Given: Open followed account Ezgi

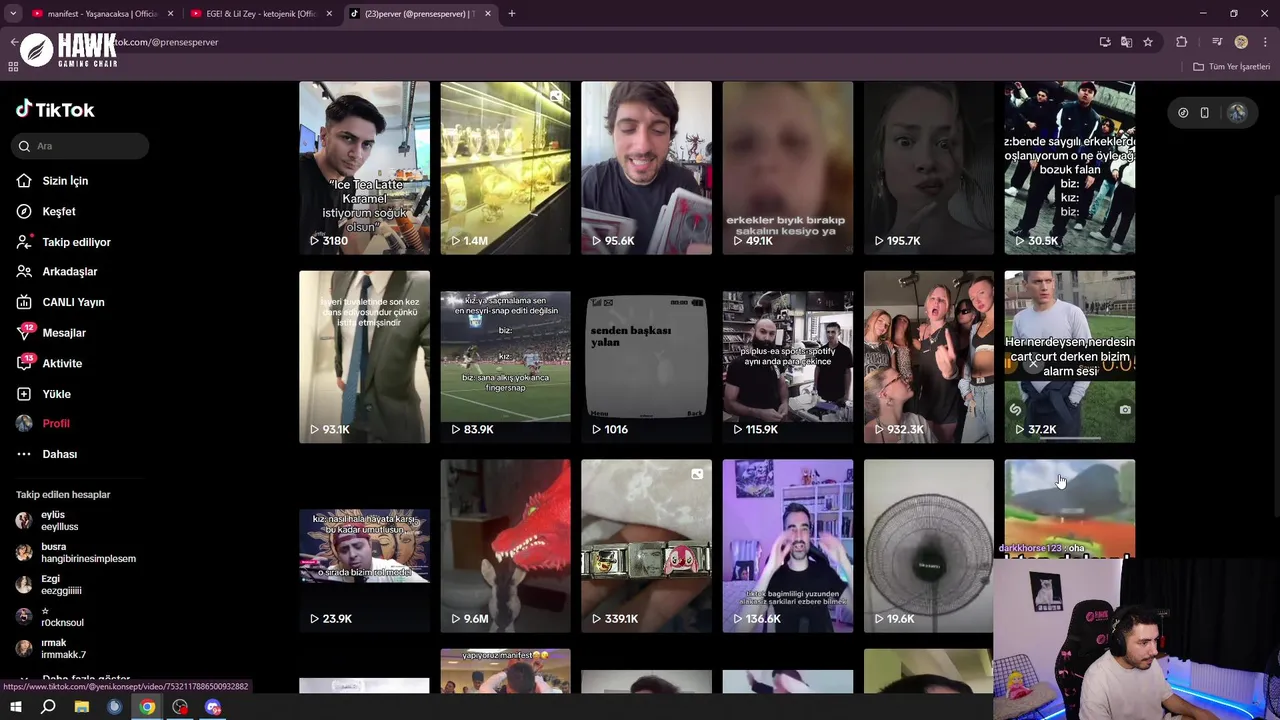Looking at the screenshot, I should click(x=50, y=585).
